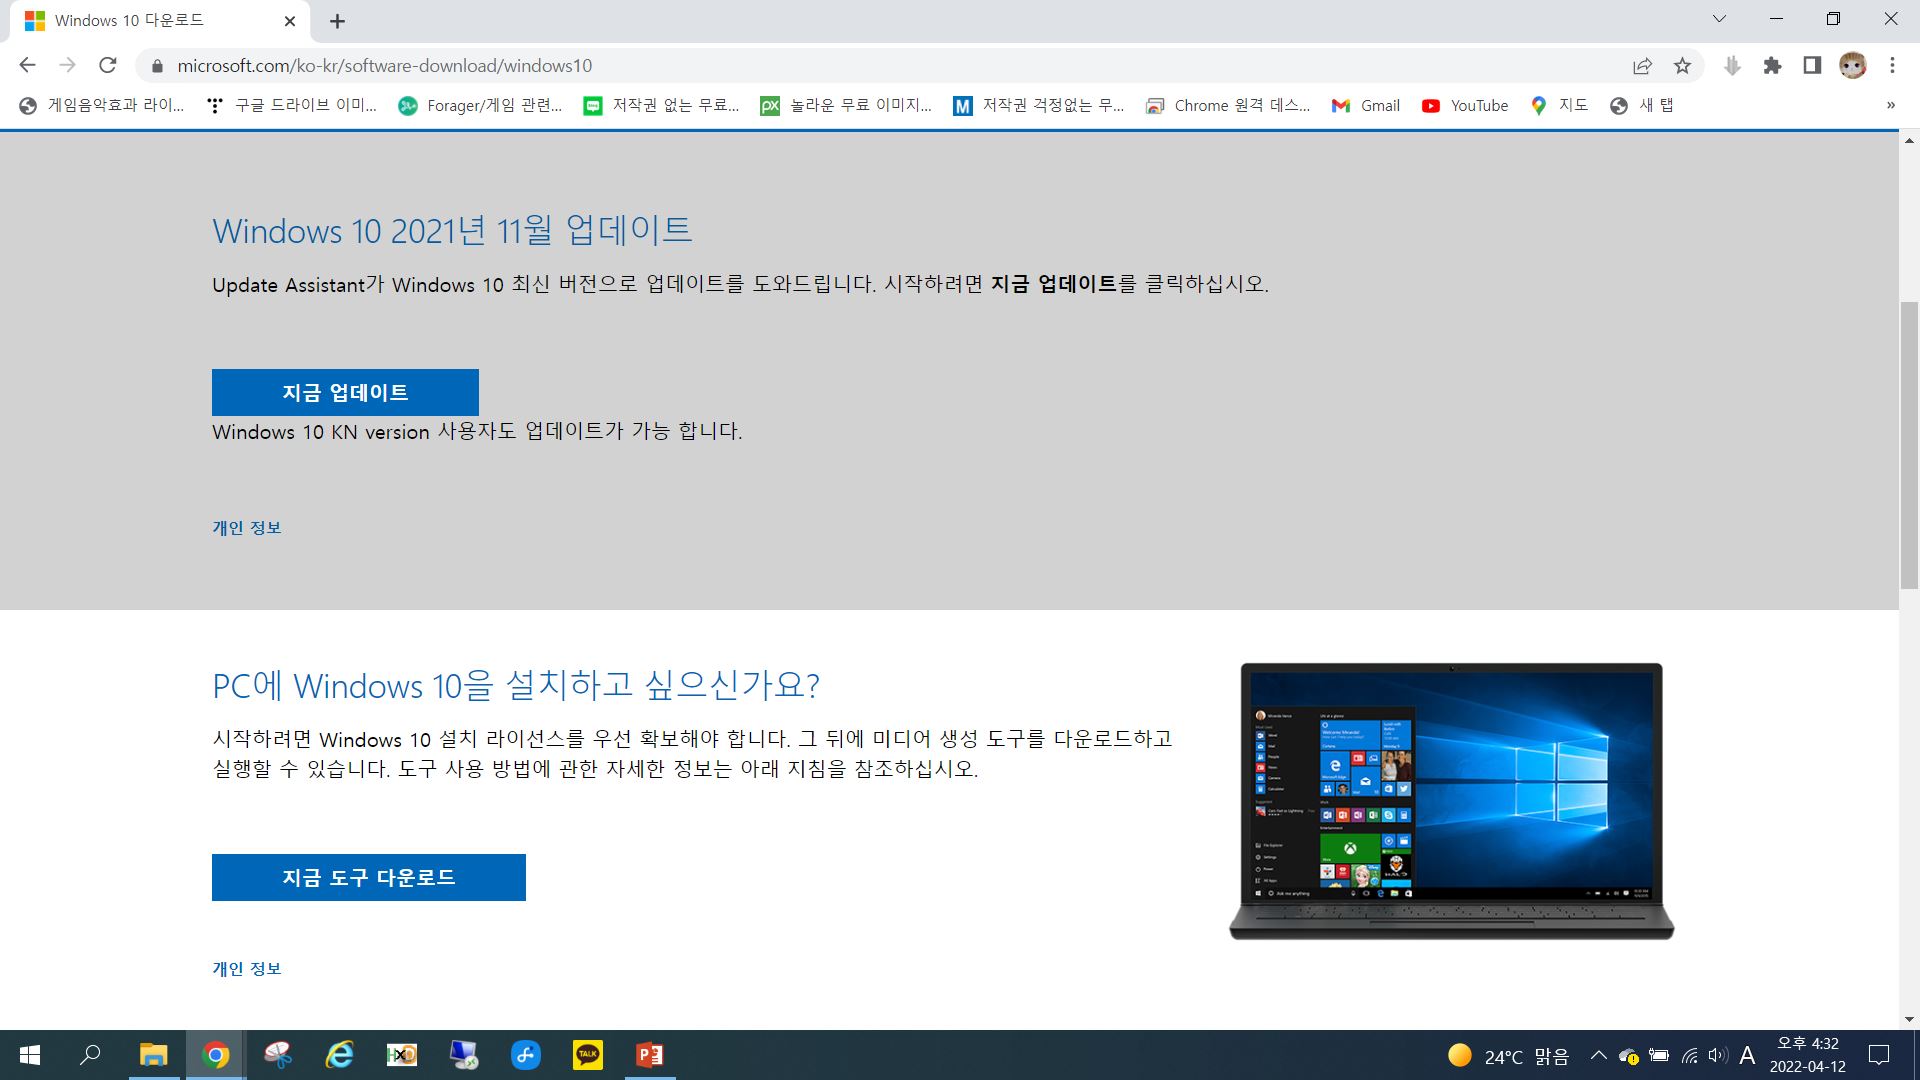Screen dimensions: 1920x1080
Task: Click the back navigation arrow
Action: (x=27, y=66)
